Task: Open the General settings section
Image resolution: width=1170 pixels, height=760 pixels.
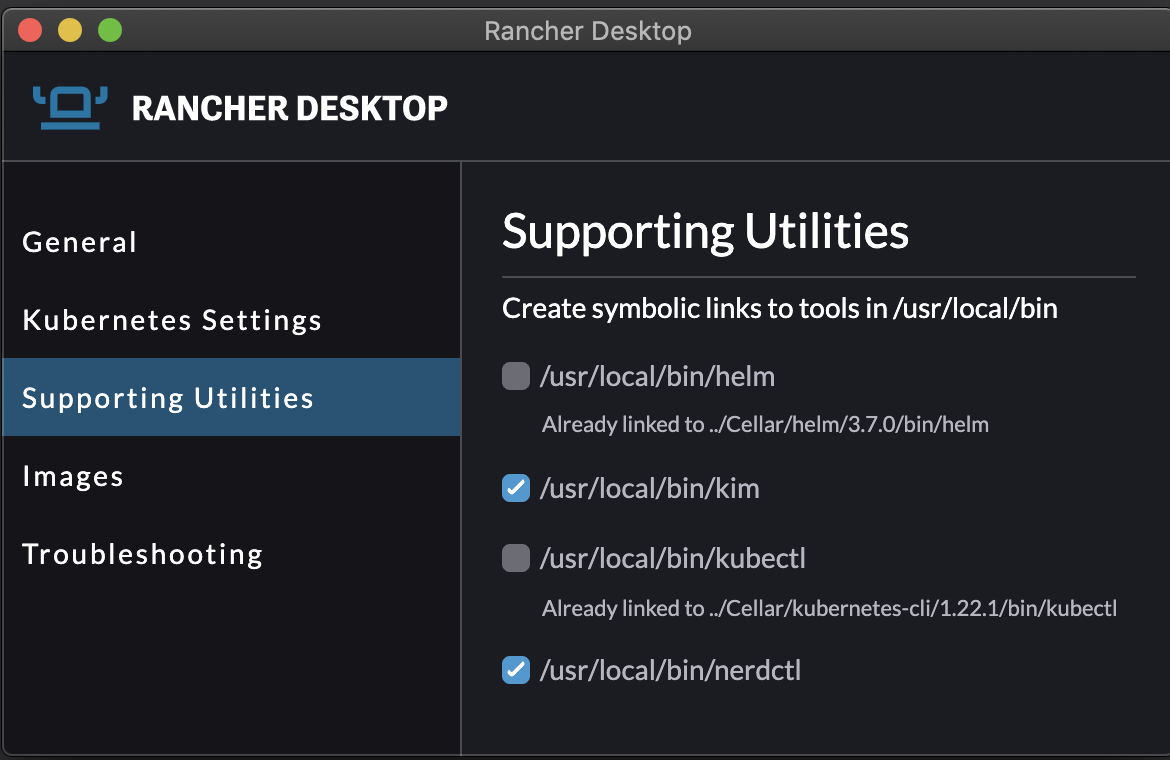Action: (x=79, y=241)
